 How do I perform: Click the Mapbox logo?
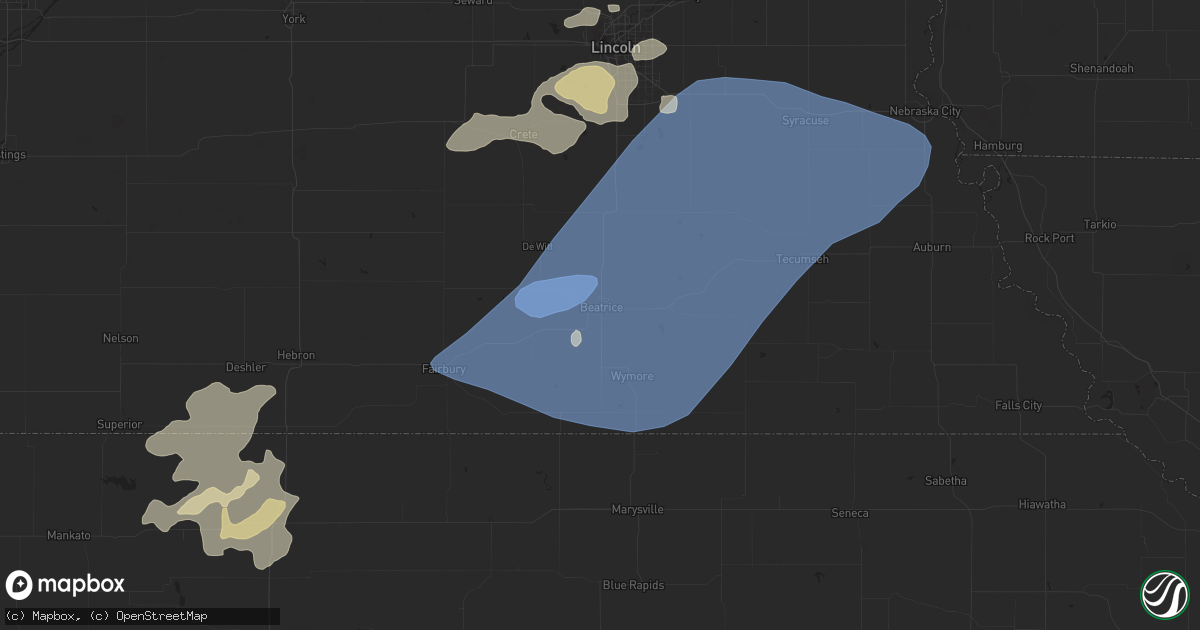pyautogui.click(x=66, y=585)
